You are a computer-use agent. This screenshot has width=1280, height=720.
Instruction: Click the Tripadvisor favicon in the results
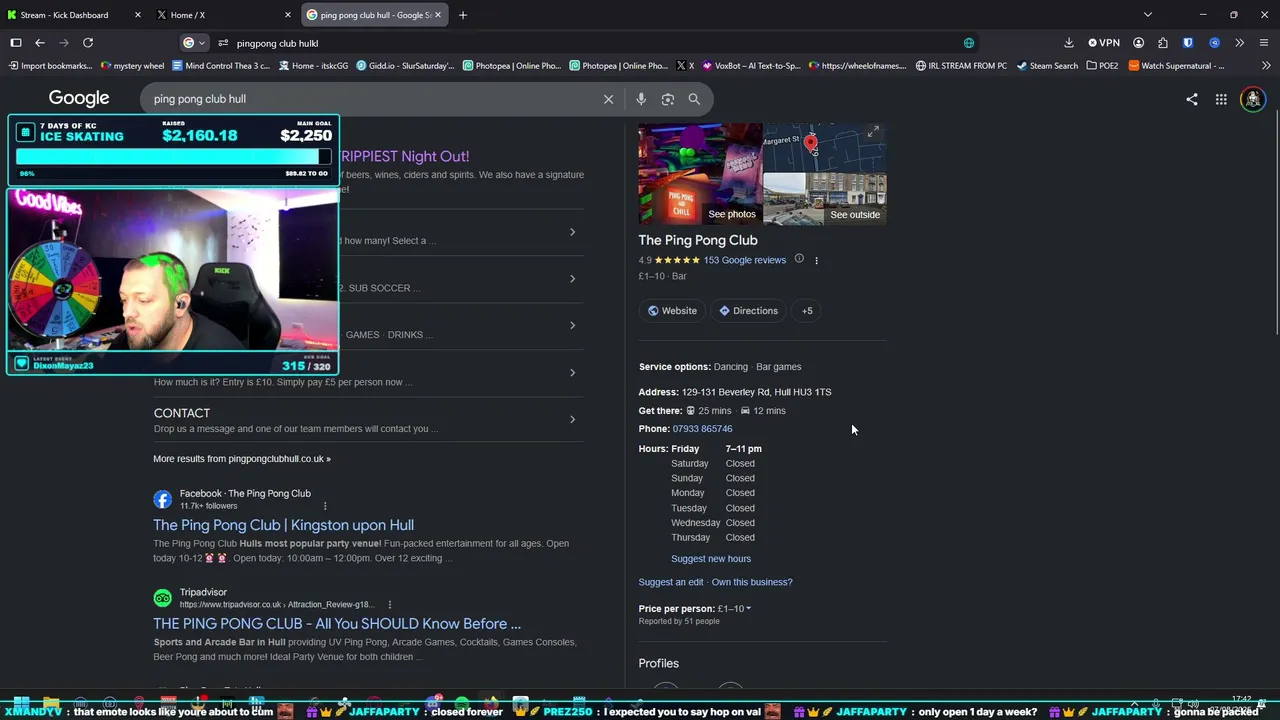pyautogui.click(x=162, y=598)
